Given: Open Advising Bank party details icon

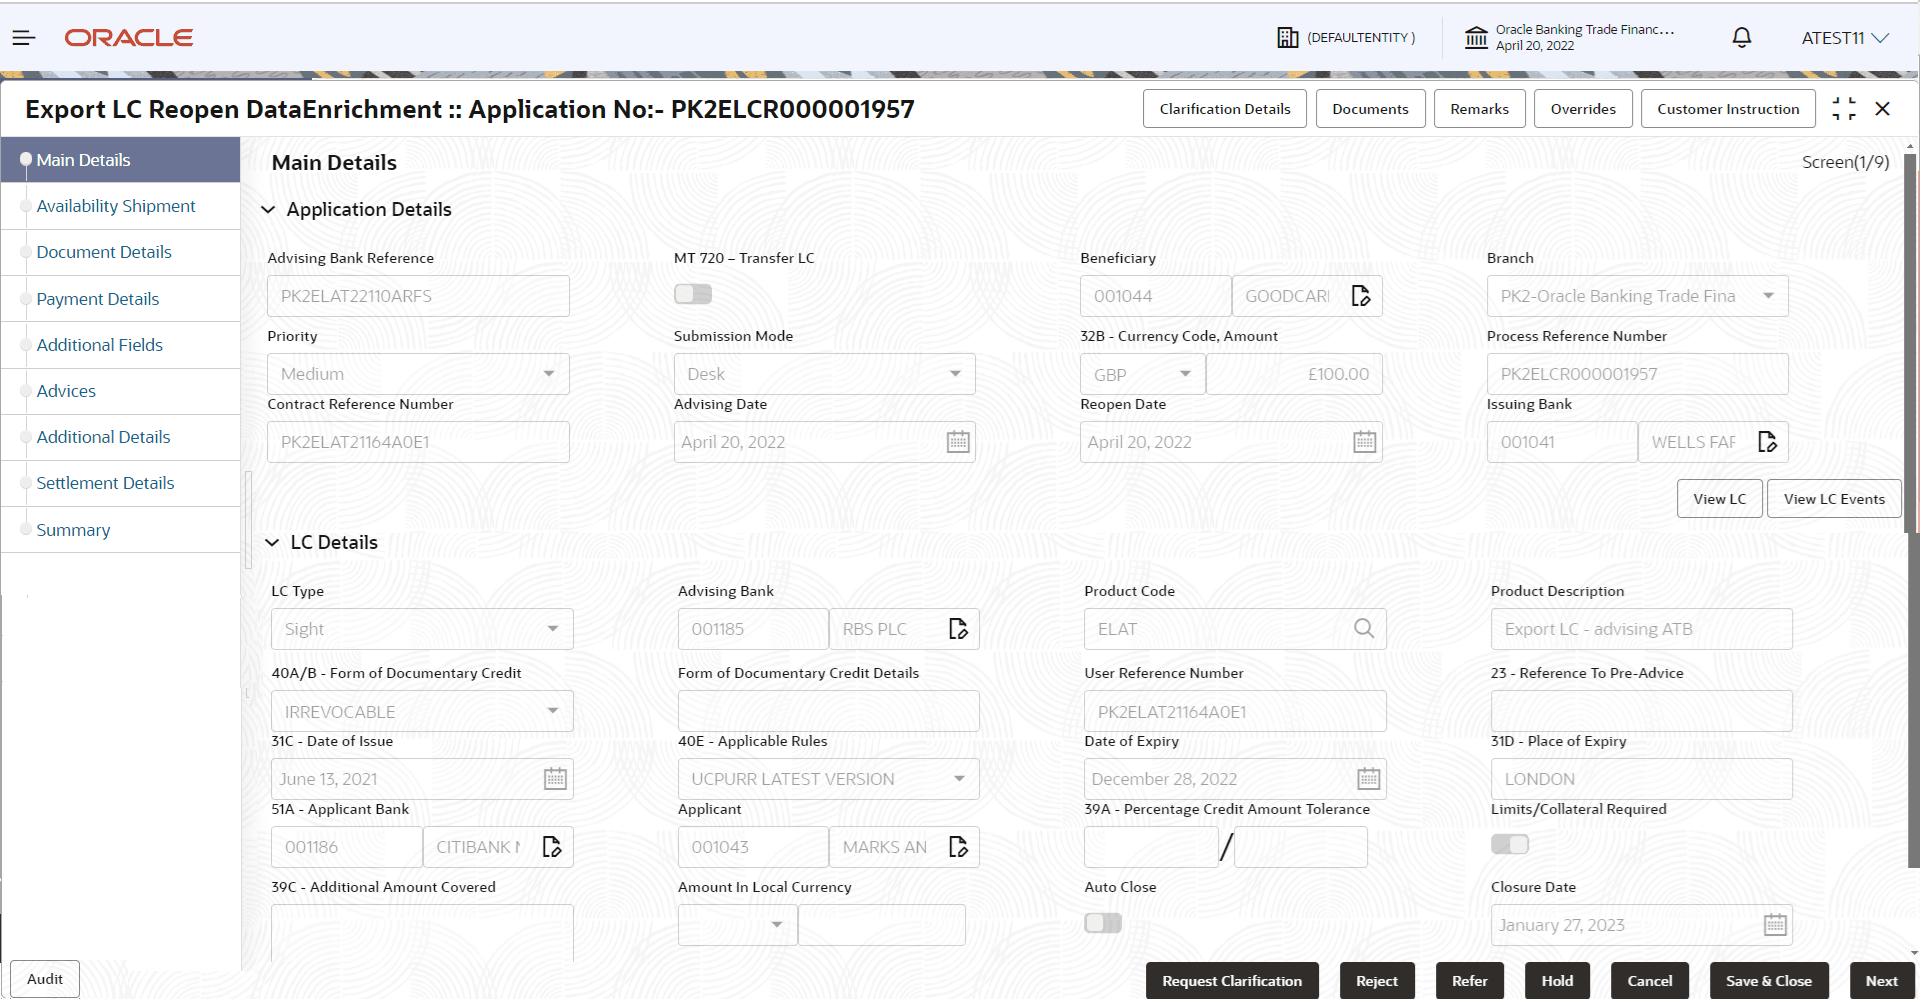Looking at the screenshot, I should (x=958, y=628).
